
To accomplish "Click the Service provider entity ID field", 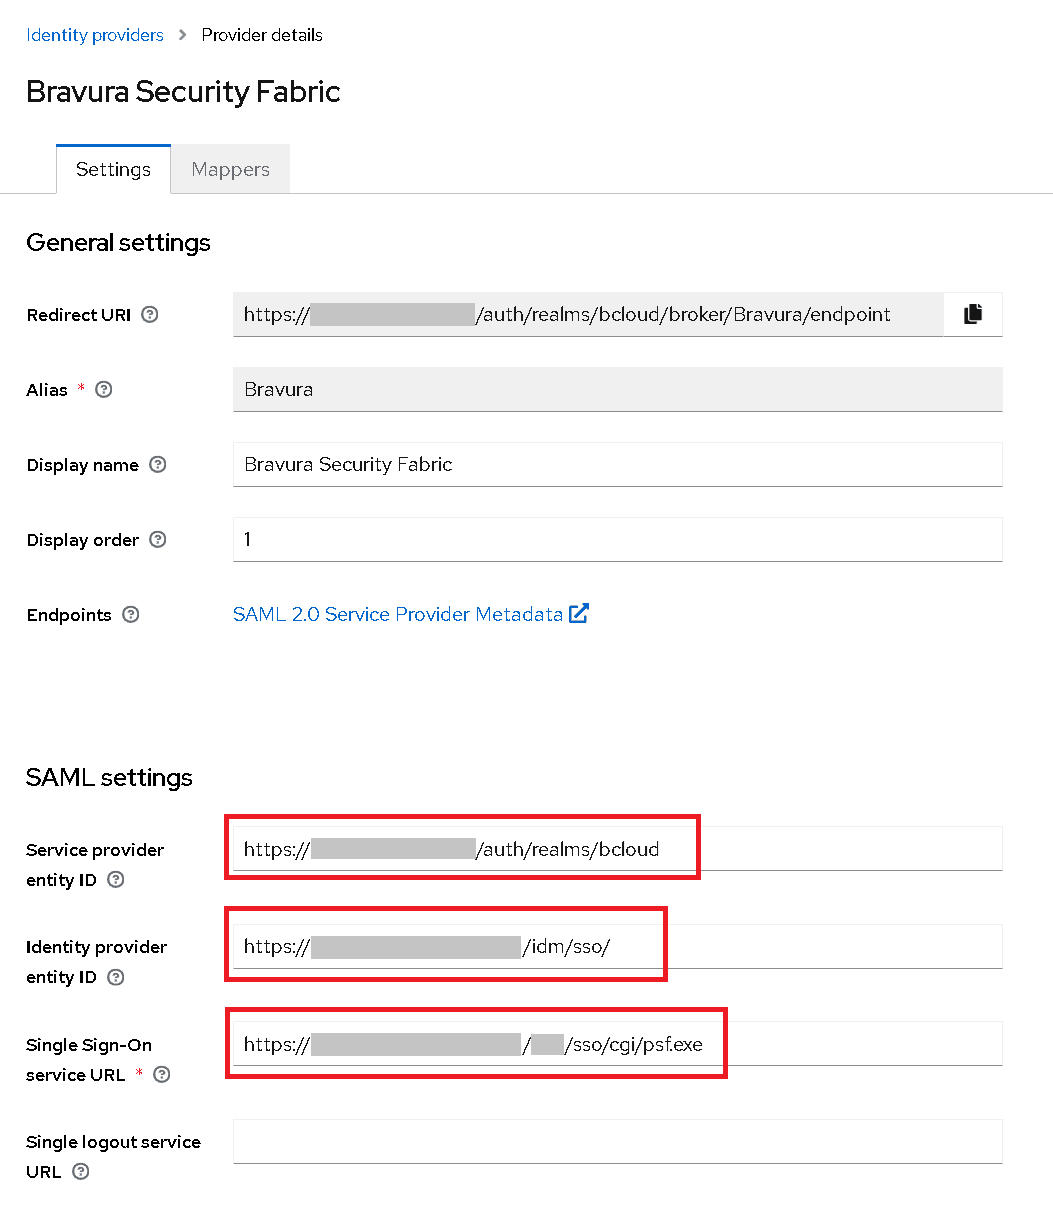I will click(840, 849).
